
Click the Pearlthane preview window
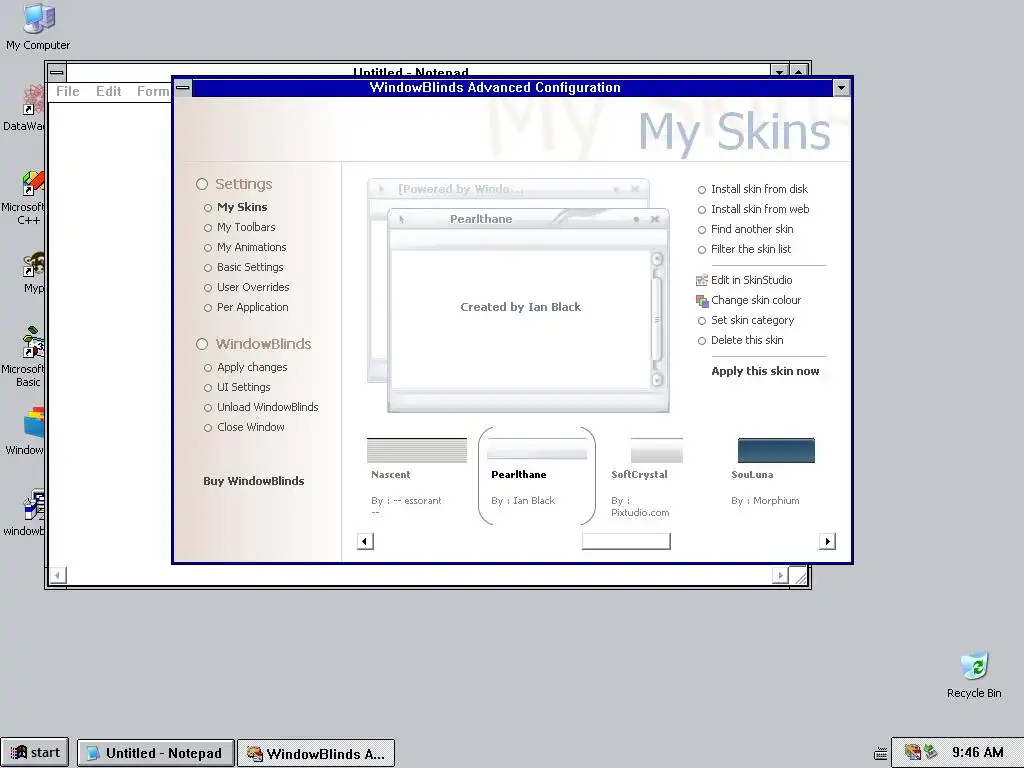point(528,310)
